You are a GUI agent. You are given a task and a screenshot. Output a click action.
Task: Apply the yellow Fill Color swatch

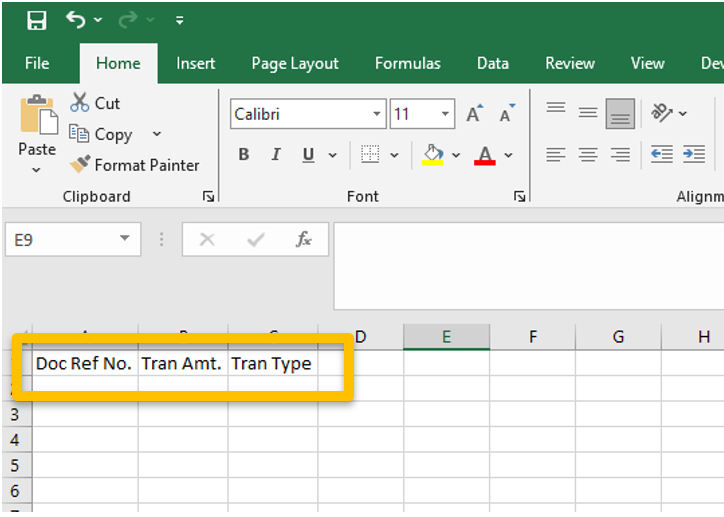pyautogui.click(x=432, y=155)
